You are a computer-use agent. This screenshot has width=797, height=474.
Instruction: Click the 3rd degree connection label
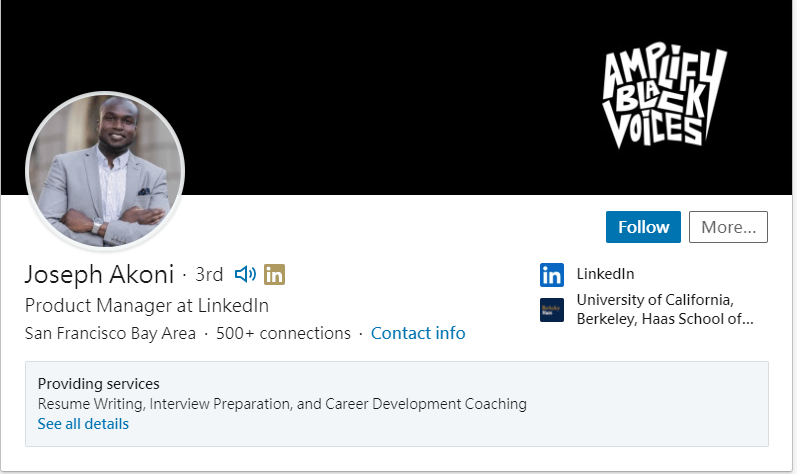[x=209, y=274]
